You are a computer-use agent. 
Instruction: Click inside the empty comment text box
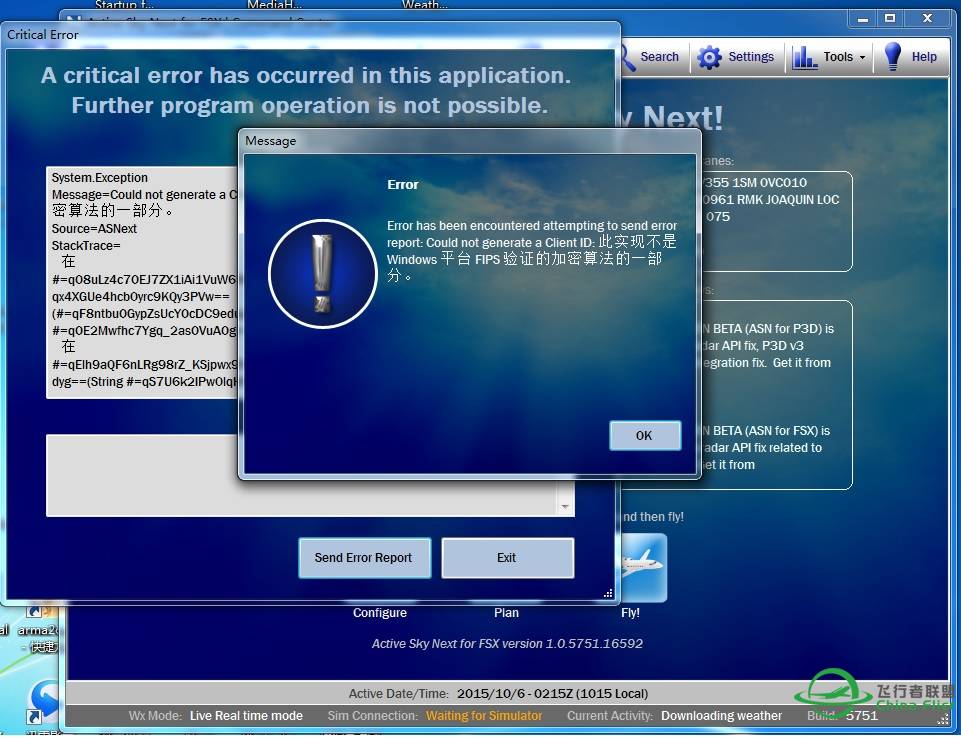pyautogui.click(x=300, y=475)
